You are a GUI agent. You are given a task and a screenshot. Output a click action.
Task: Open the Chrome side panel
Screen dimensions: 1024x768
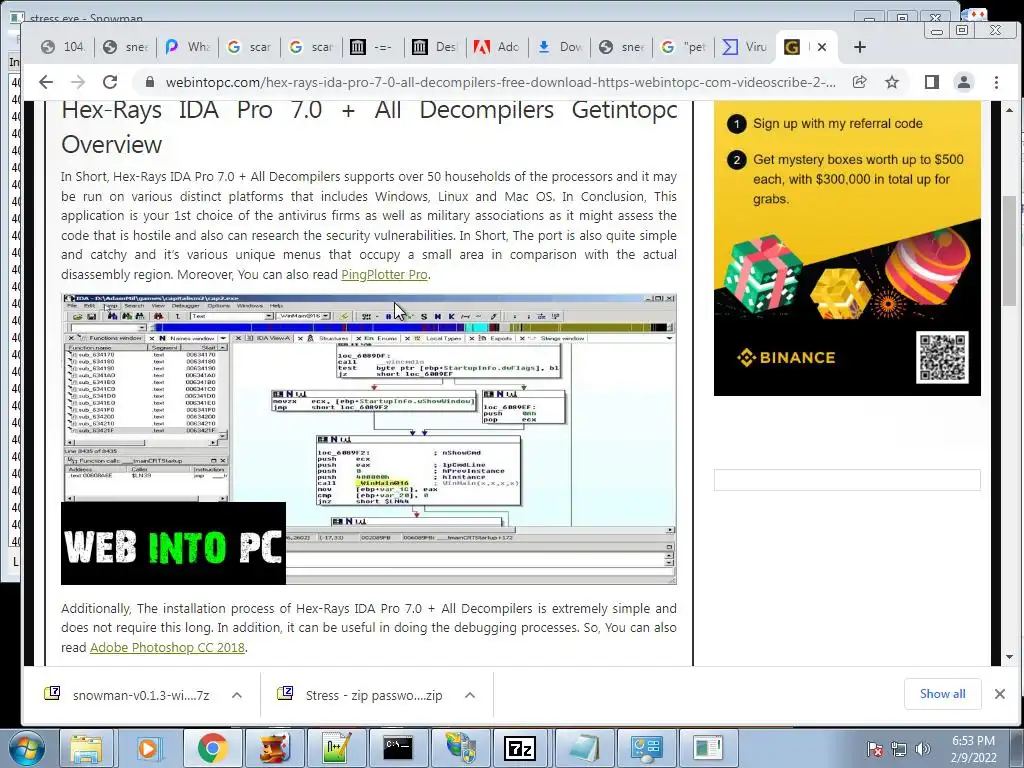tap(931, 82)
